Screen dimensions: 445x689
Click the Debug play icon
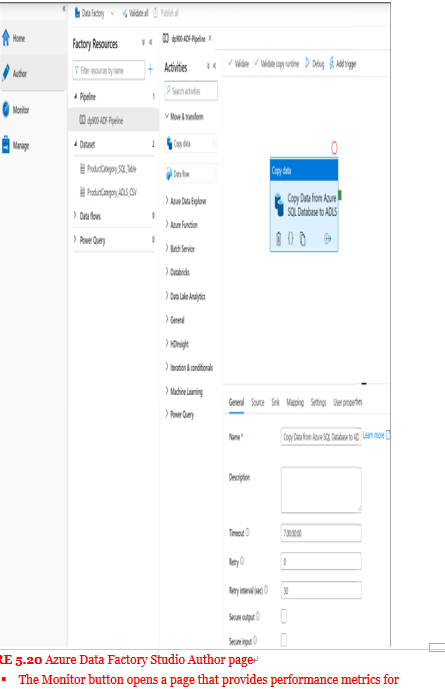point(308,63)
